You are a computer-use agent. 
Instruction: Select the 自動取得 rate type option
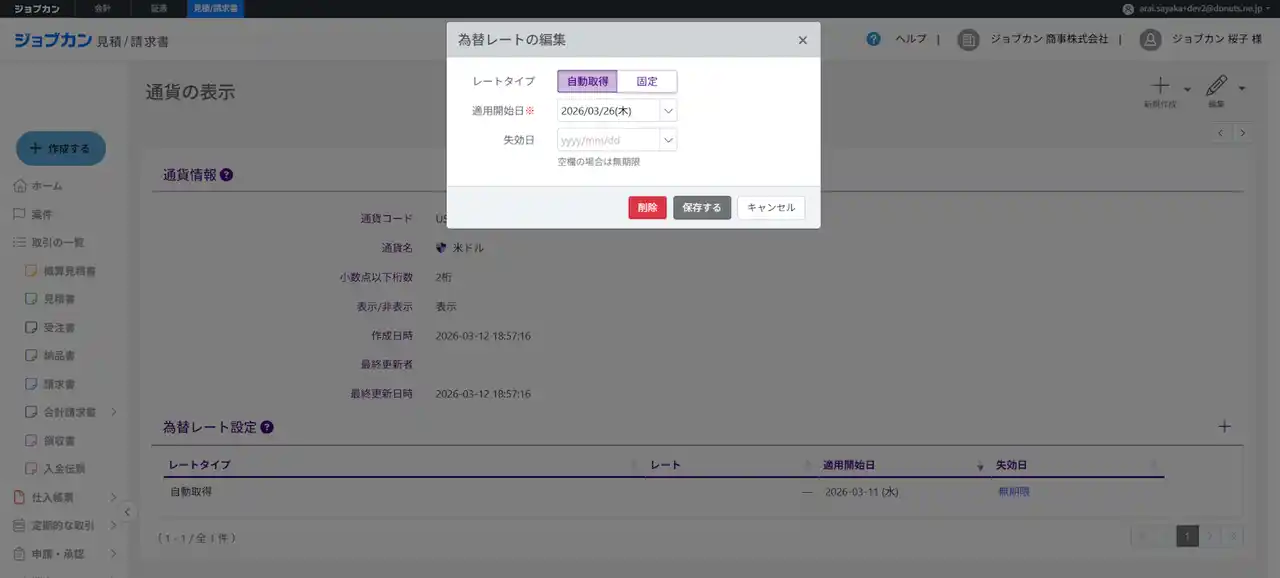pos(587,82)
